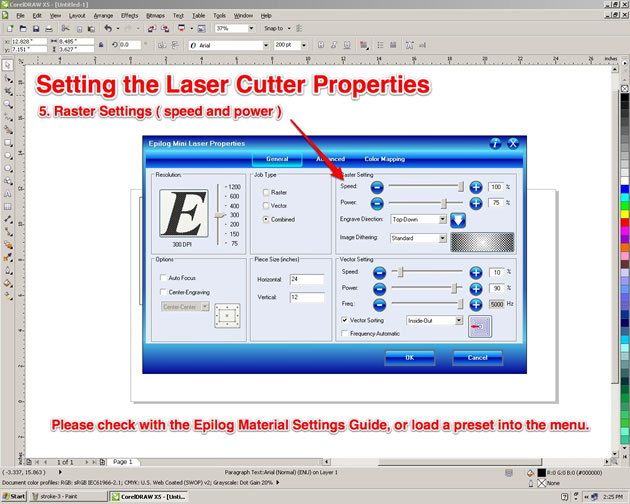Click the resolution DPI slider handle

click(x=219, y=215)
